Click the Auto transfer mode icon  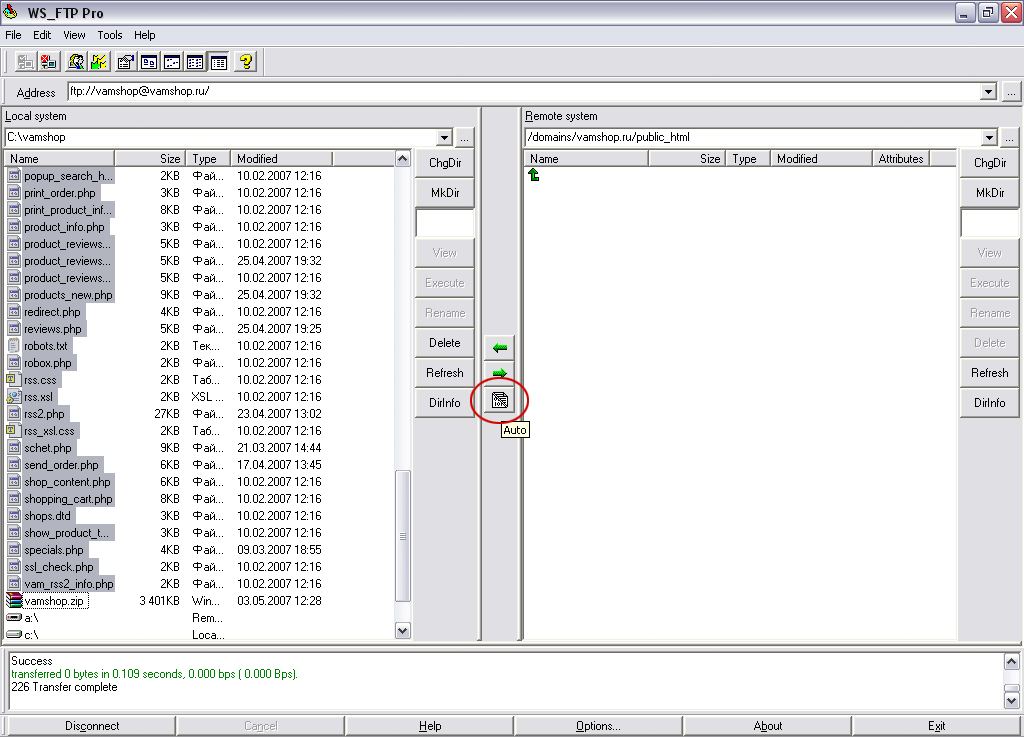point(500,400)
